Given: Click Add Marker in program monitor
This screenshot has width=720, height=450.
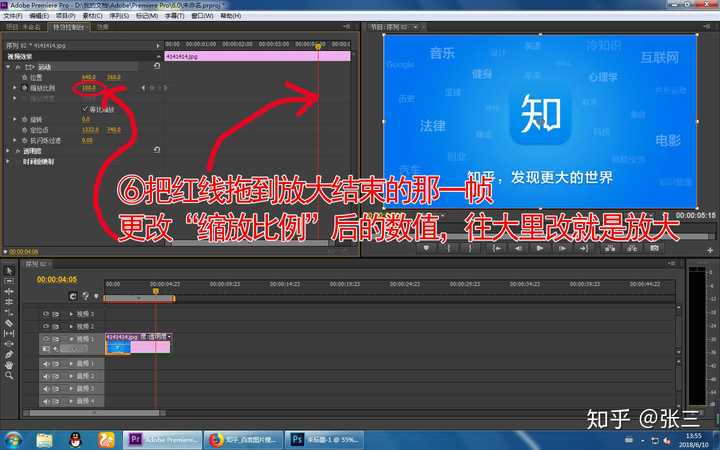Looking at the screenshot, I should point(426,248).
